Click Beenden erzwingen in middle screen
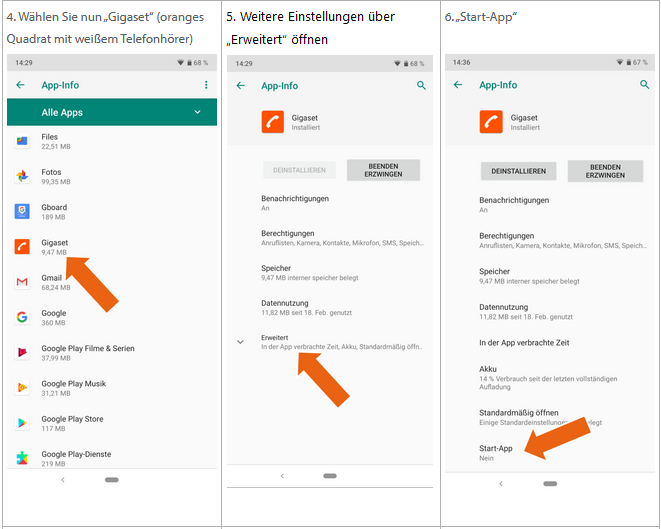The height and width of the screenshot is (529, 661). (383, 170)
